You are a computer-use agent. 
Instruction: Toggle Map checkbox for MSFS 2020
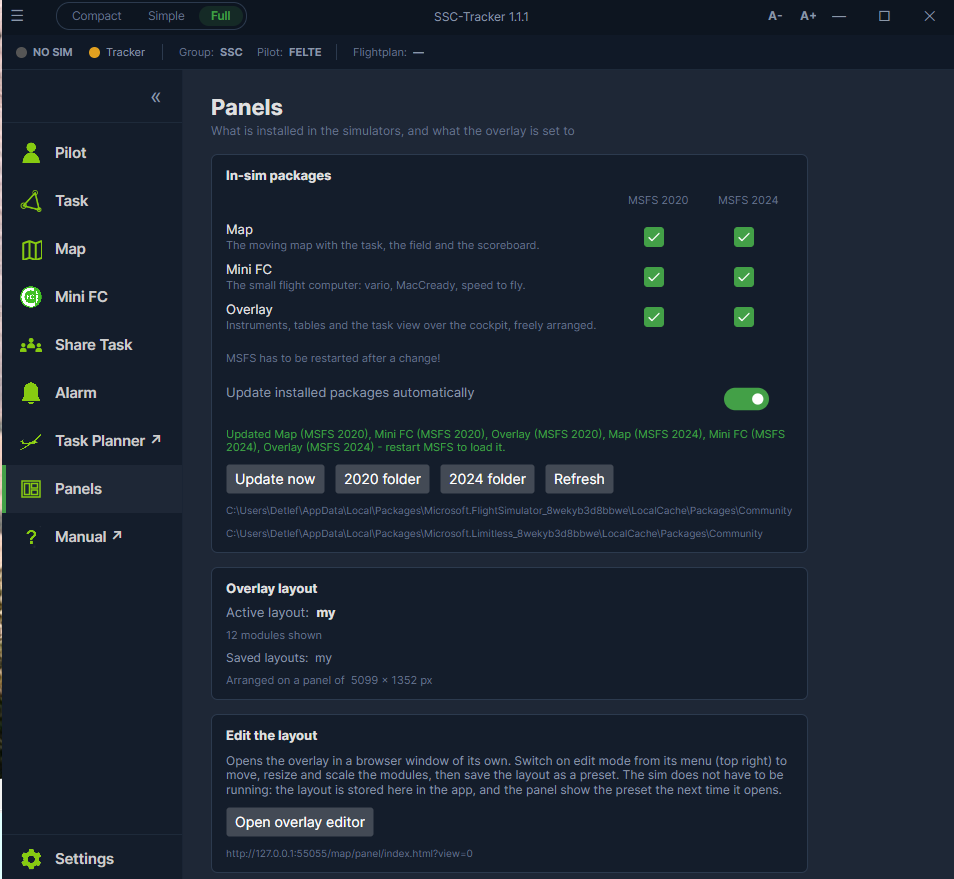[654, 237]
